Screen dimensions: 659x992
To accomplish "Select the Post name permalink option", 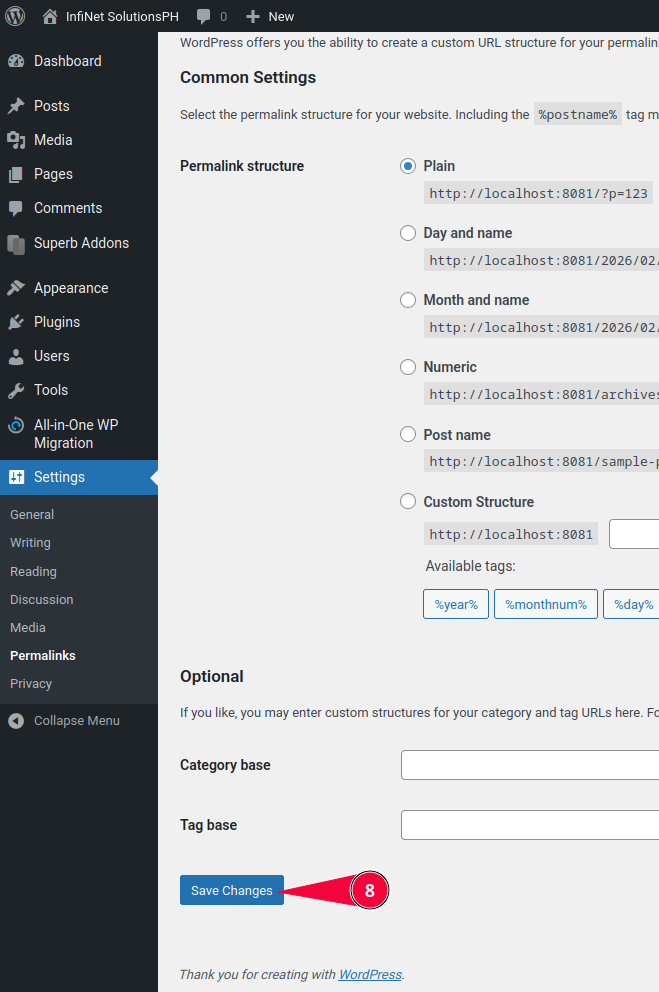I will tap(408, 435).
